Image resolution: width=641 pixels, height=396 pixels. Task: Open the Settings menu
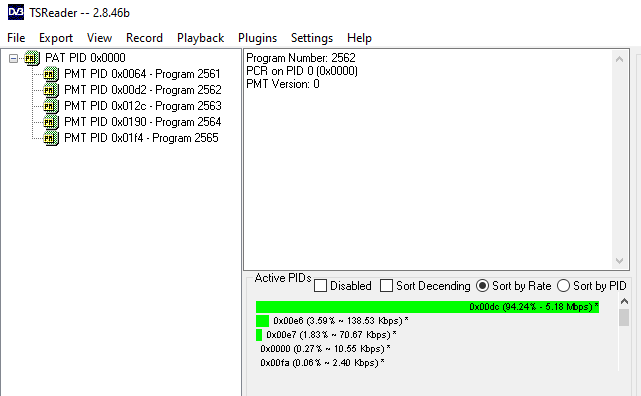click(x=312, y=38)
